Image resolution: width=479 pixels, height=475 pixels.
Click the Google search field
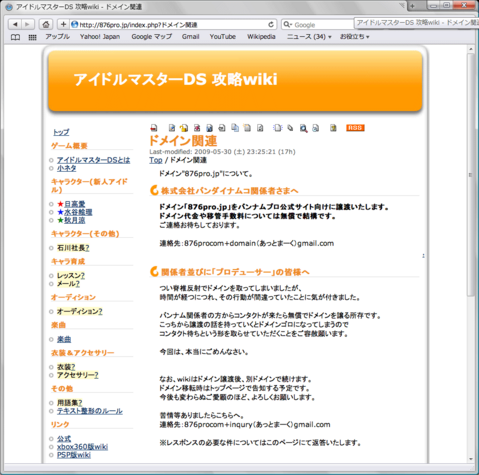[x=317, y=25]
